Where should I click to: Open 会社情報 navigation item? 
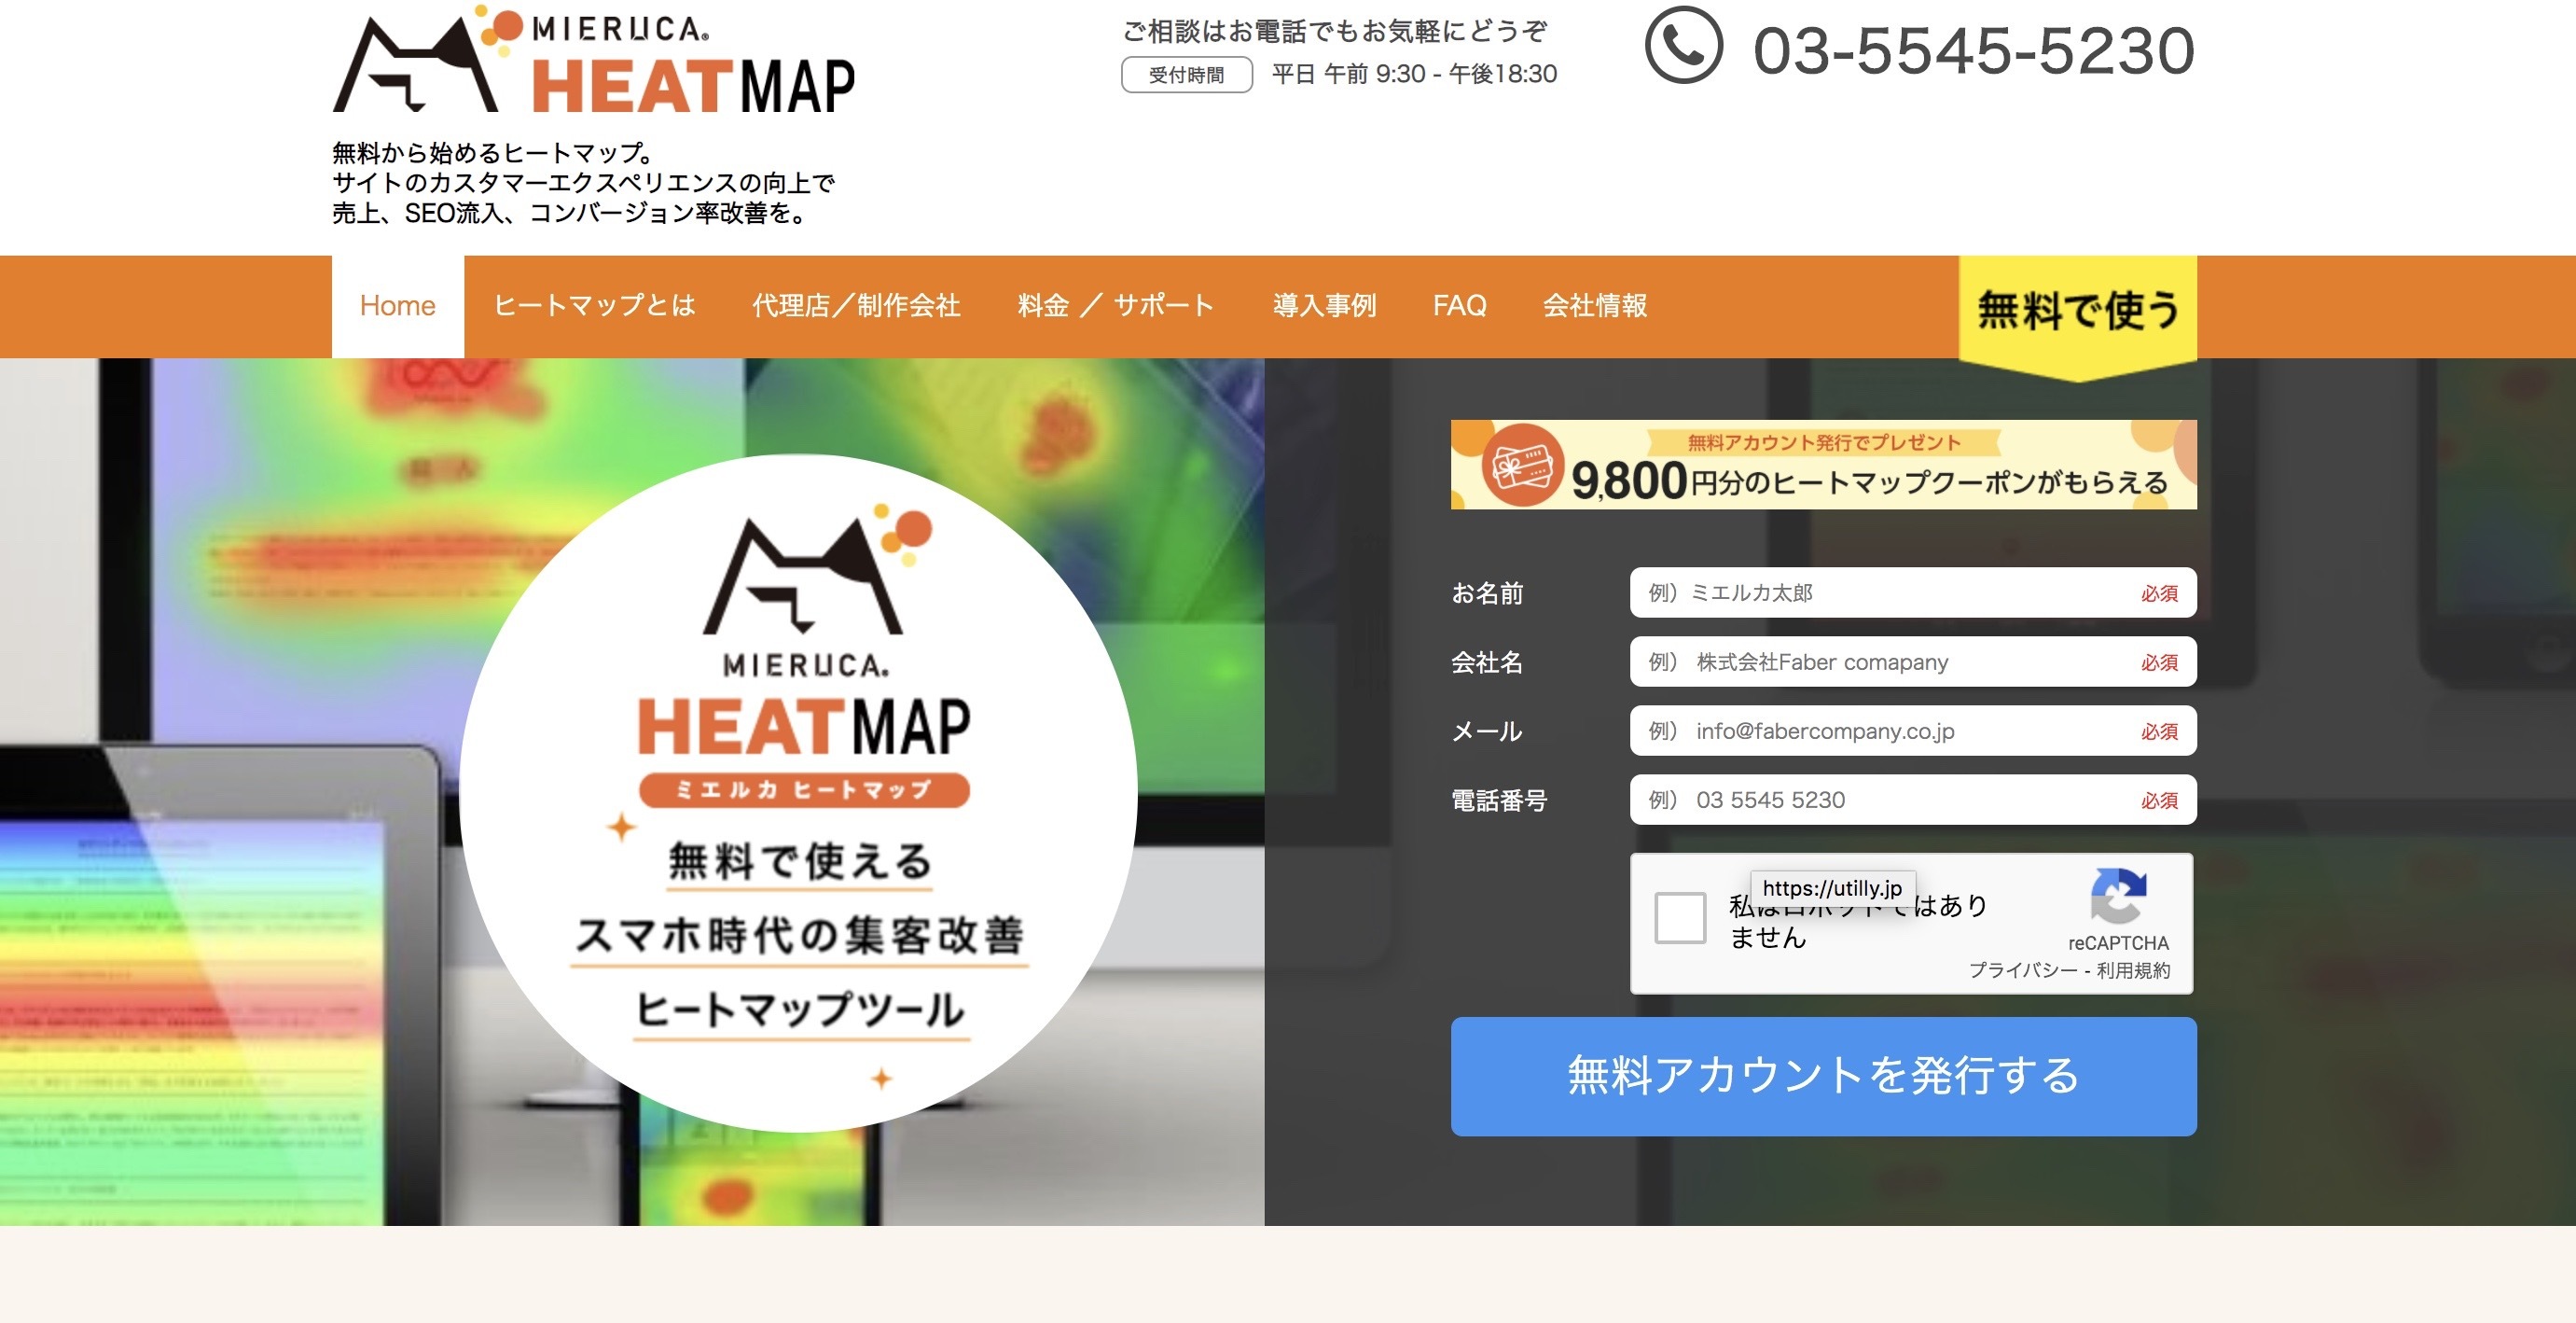[x=1595, y=306]
